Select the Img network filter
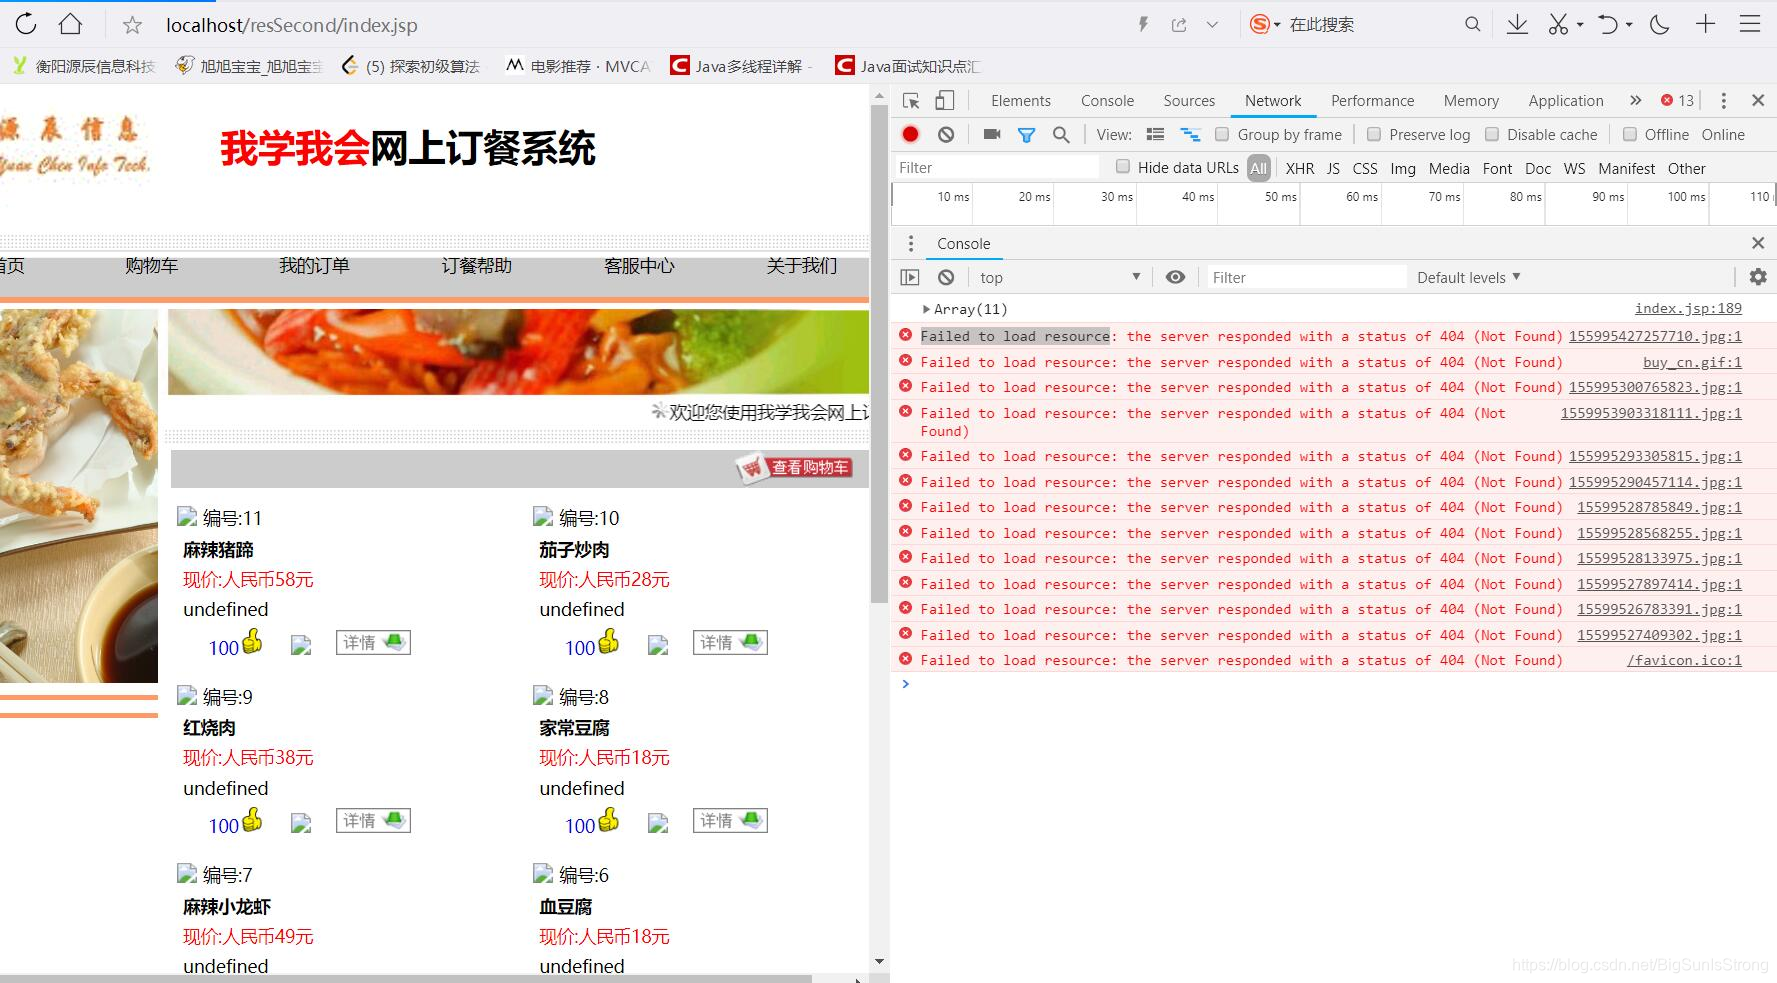 click(1403, 168)
